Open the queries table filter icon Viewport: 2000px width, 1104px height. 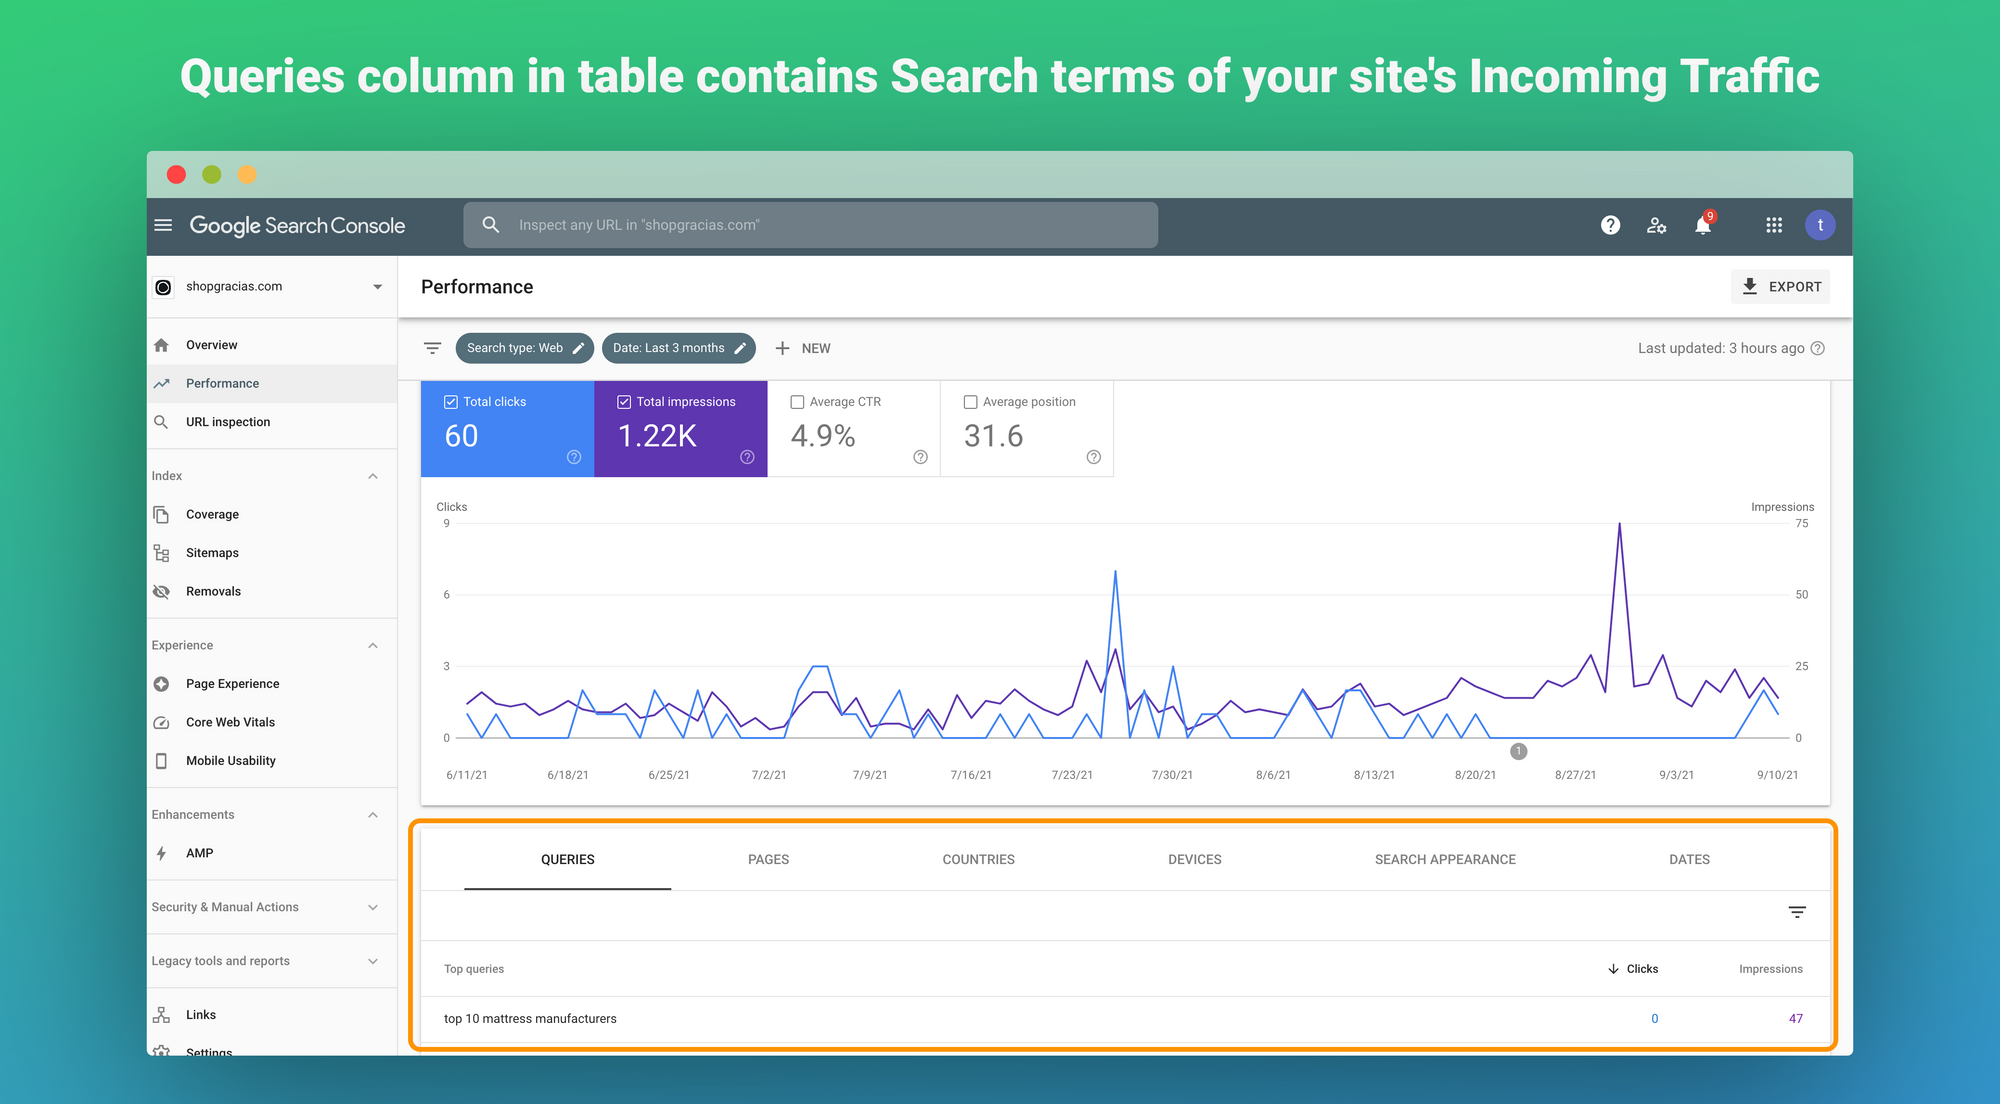click(x=1796, y=913)
